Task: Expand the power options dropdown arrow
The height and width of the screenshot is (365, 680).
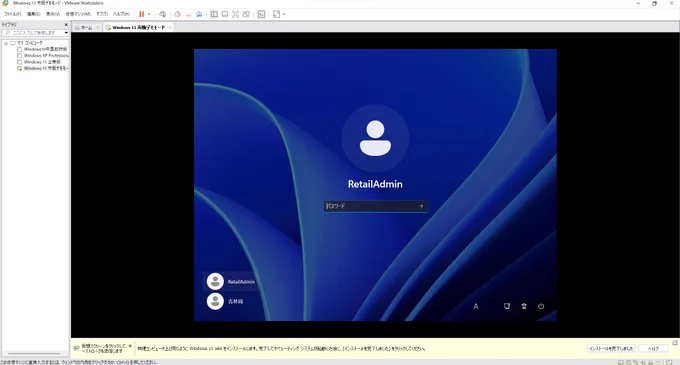Action: coord(149,14)
